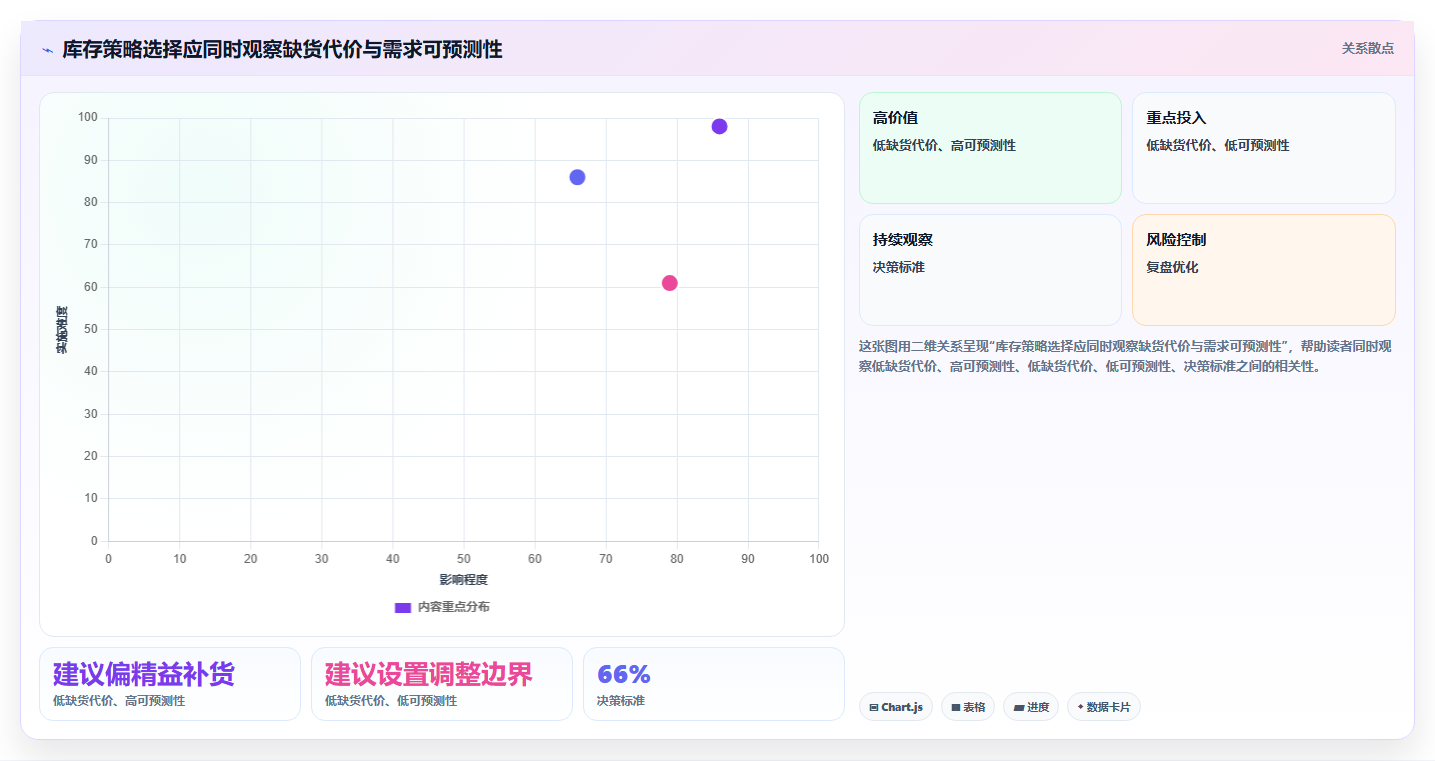This screenshot has width=1435, height=761.
Task: Click the 关系散点 label in header
Action: pyautogui.click(x=1367, y=48)
